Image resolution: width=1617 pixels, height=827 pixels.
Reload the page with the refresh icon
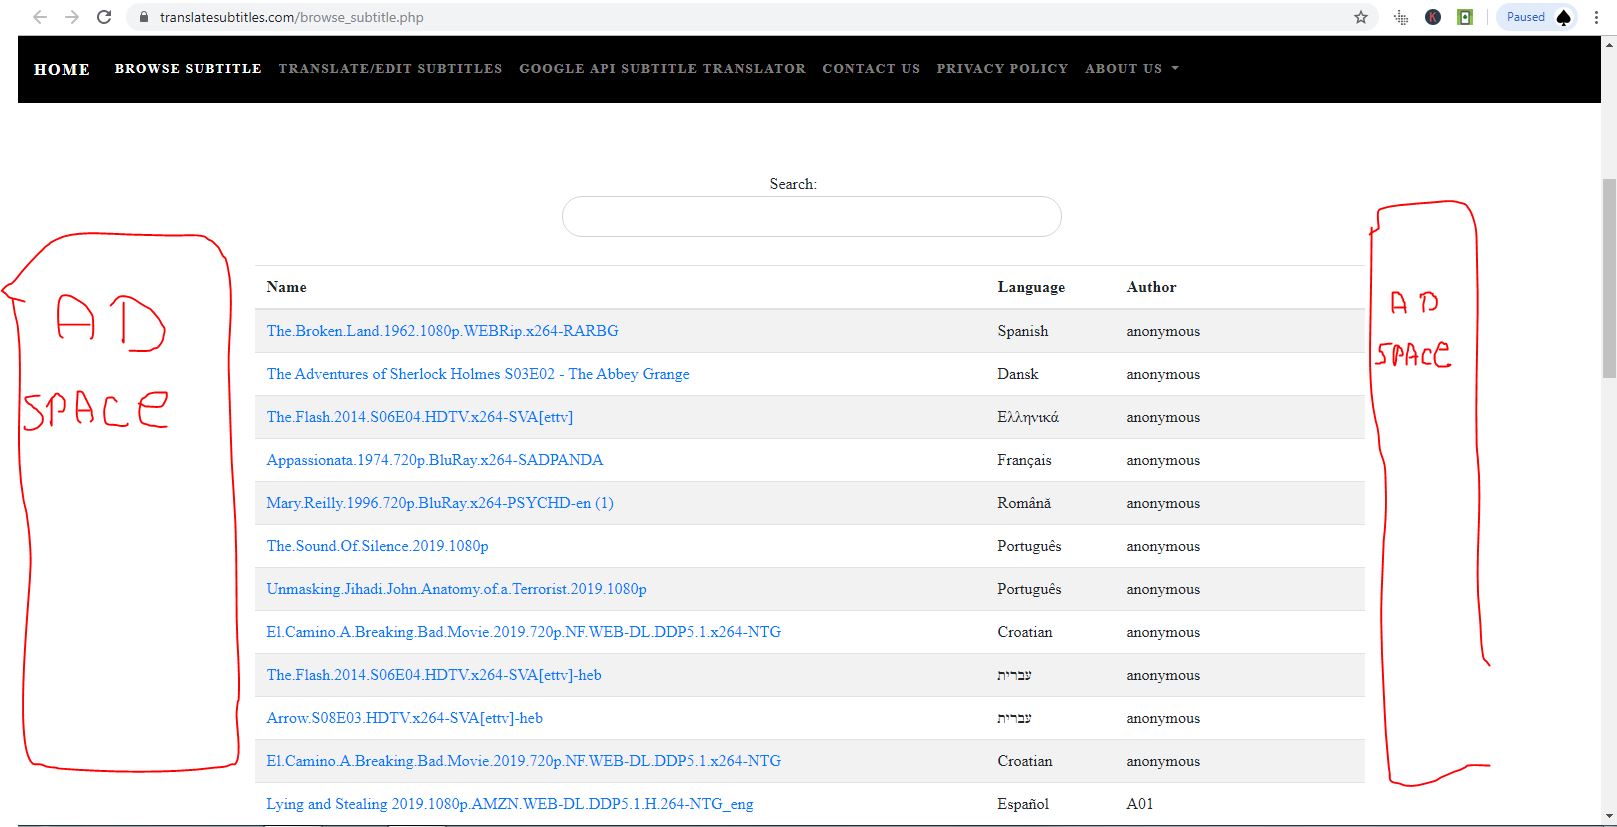pyautogui.click(x=104, y=17)
